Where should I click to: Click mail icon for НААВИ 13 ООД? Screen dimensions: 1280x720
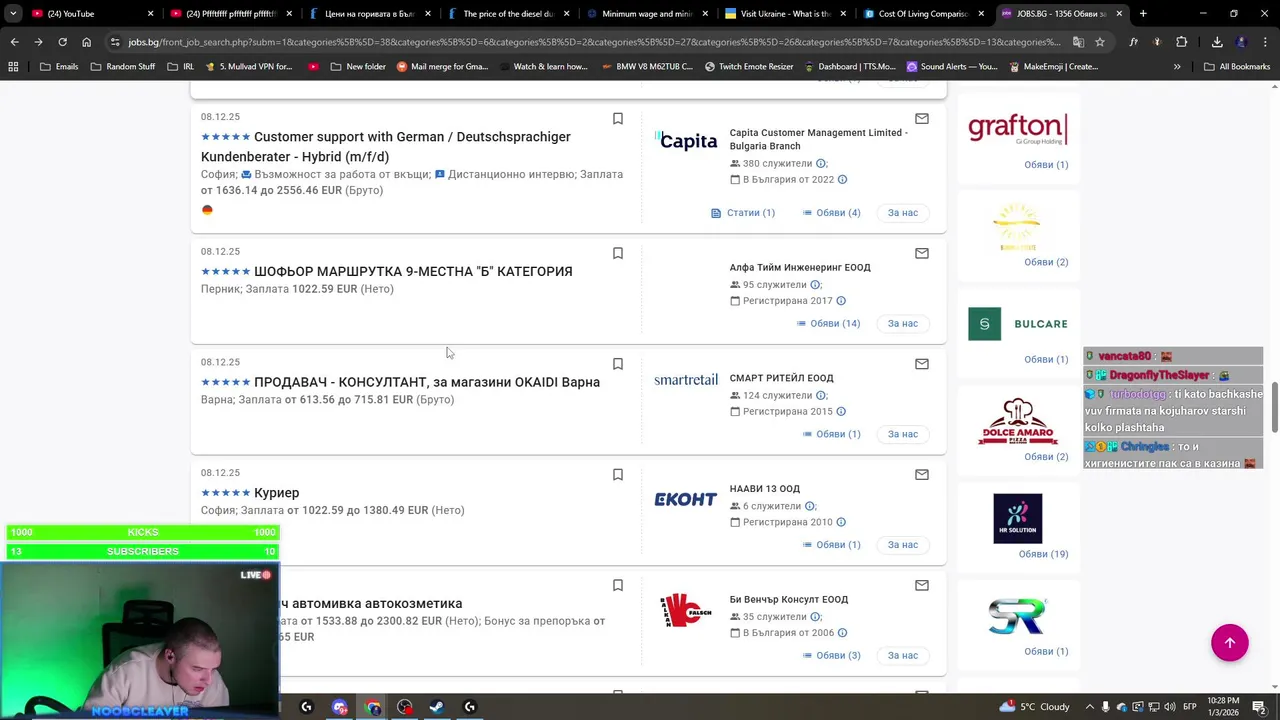tap(922, 475)
